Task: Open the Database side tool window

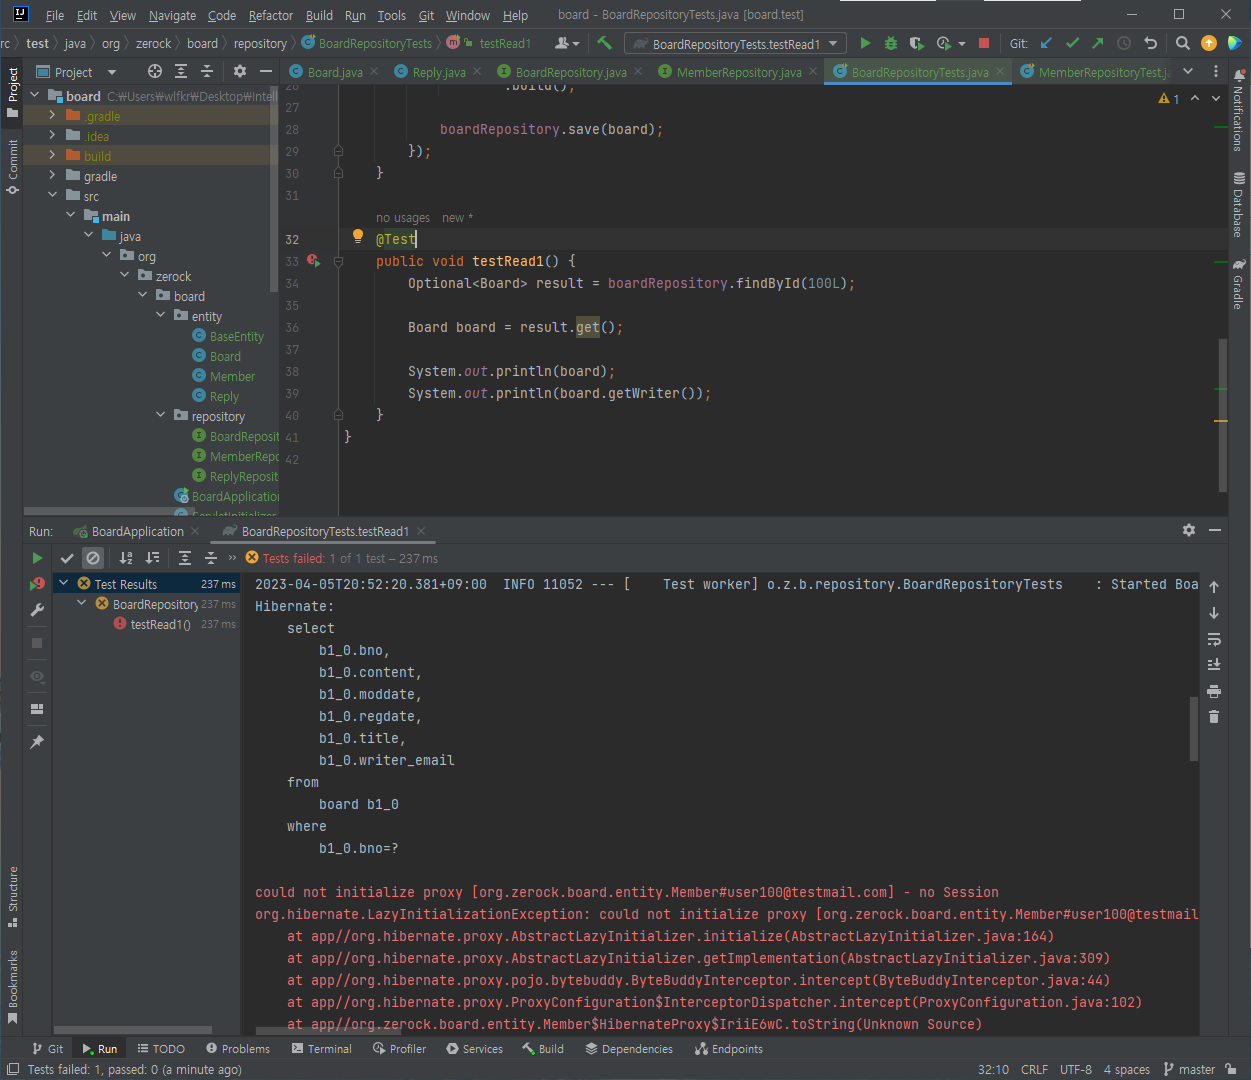Action: [x=1239, y=204]
